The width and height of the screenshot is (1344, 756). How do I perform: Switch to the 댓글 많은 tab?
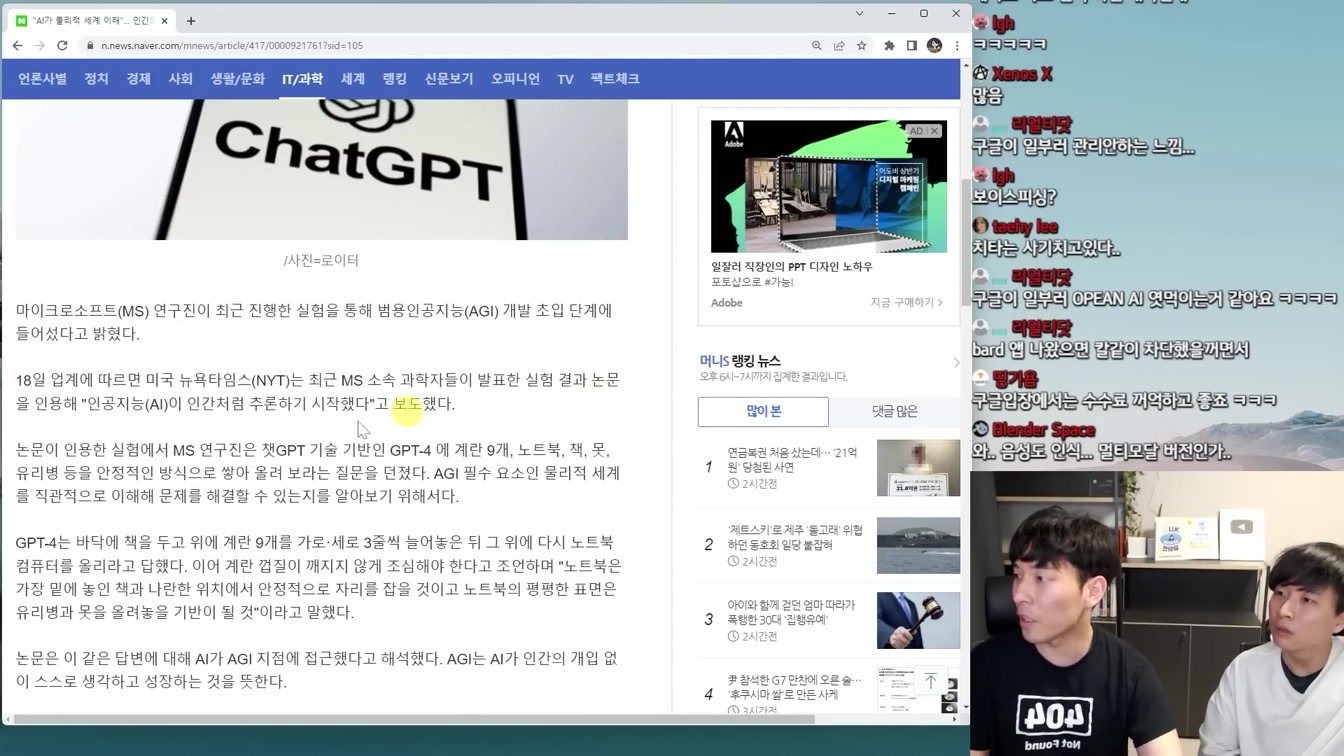pyautogui.click(x=894, y=411)
